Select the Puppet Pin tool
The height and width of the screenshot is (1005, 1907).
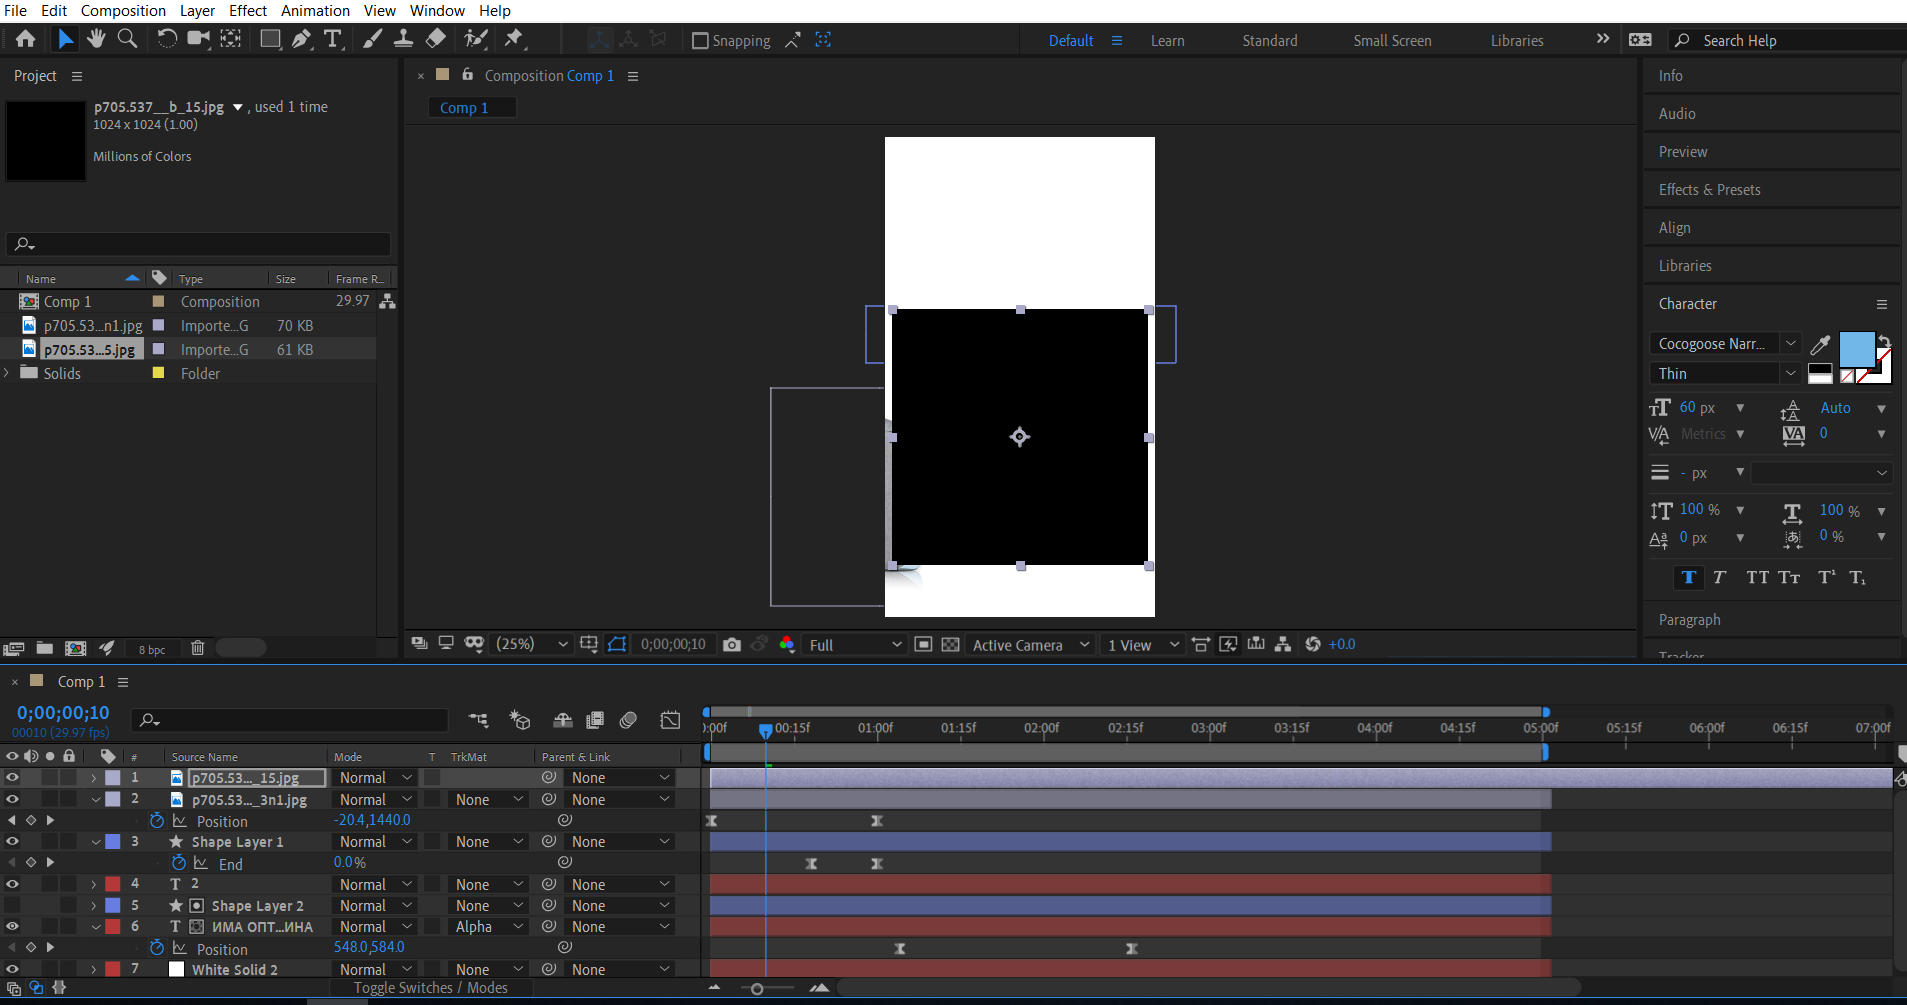pos(514,39)
